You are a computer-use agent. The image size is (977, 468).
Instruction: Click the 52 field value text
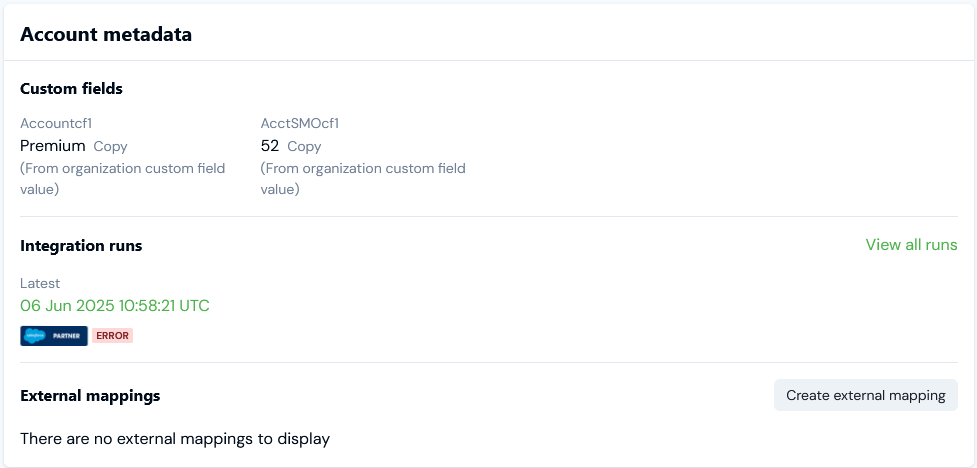click(269, 146)
